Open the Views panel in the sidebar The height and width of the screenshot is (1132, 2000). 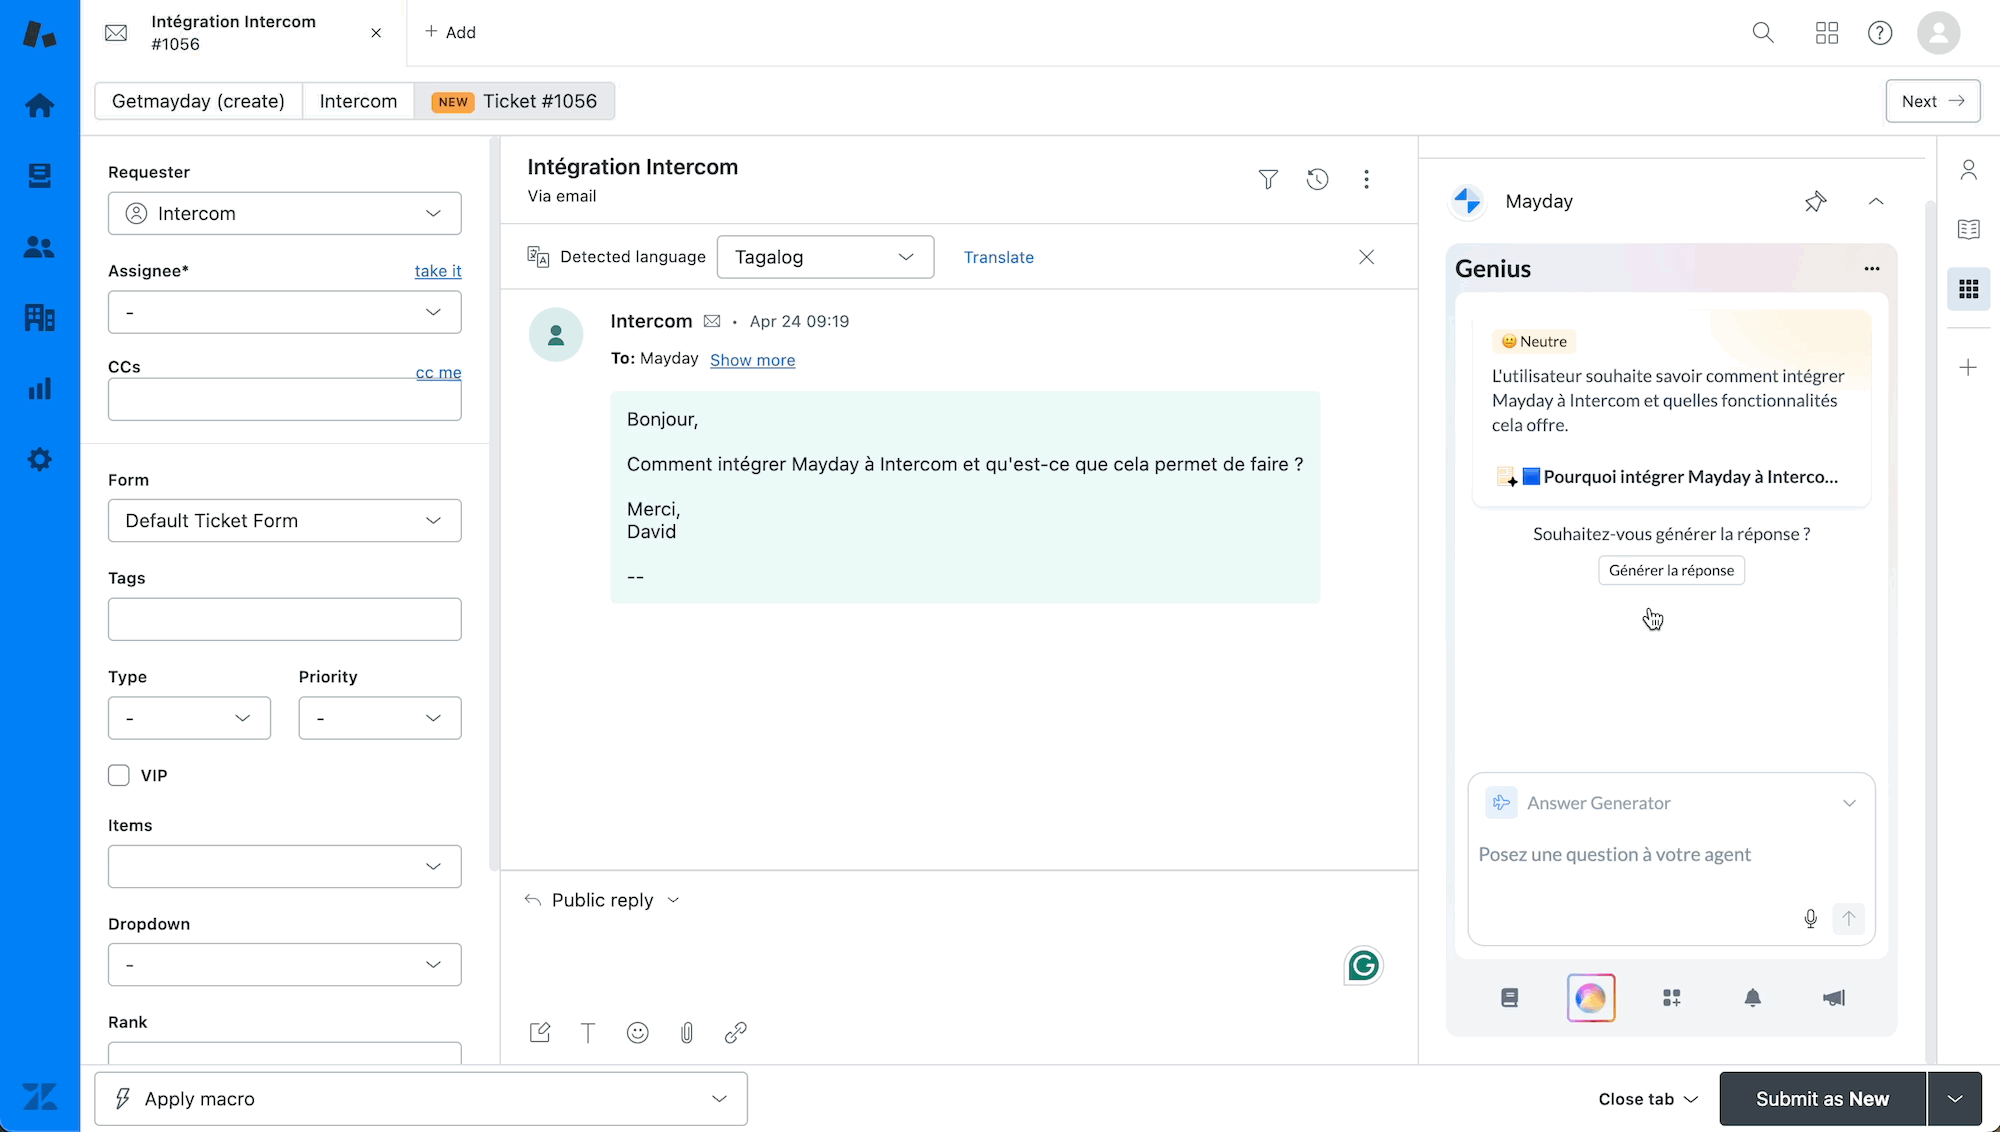[x=39, y=175]
